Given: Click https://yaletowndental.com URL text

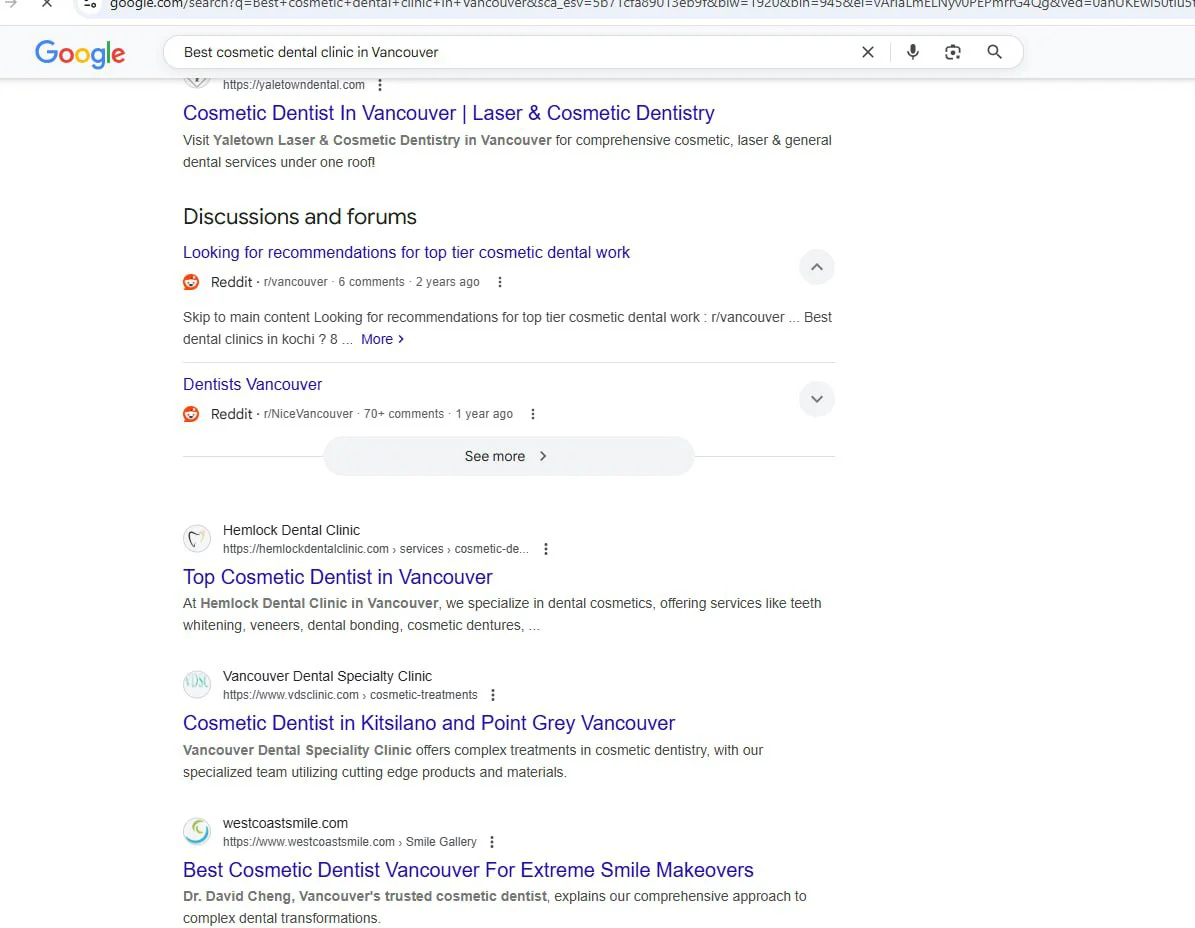Looking at the screenshot, I should pyautogui.click(x=293, y=85).
